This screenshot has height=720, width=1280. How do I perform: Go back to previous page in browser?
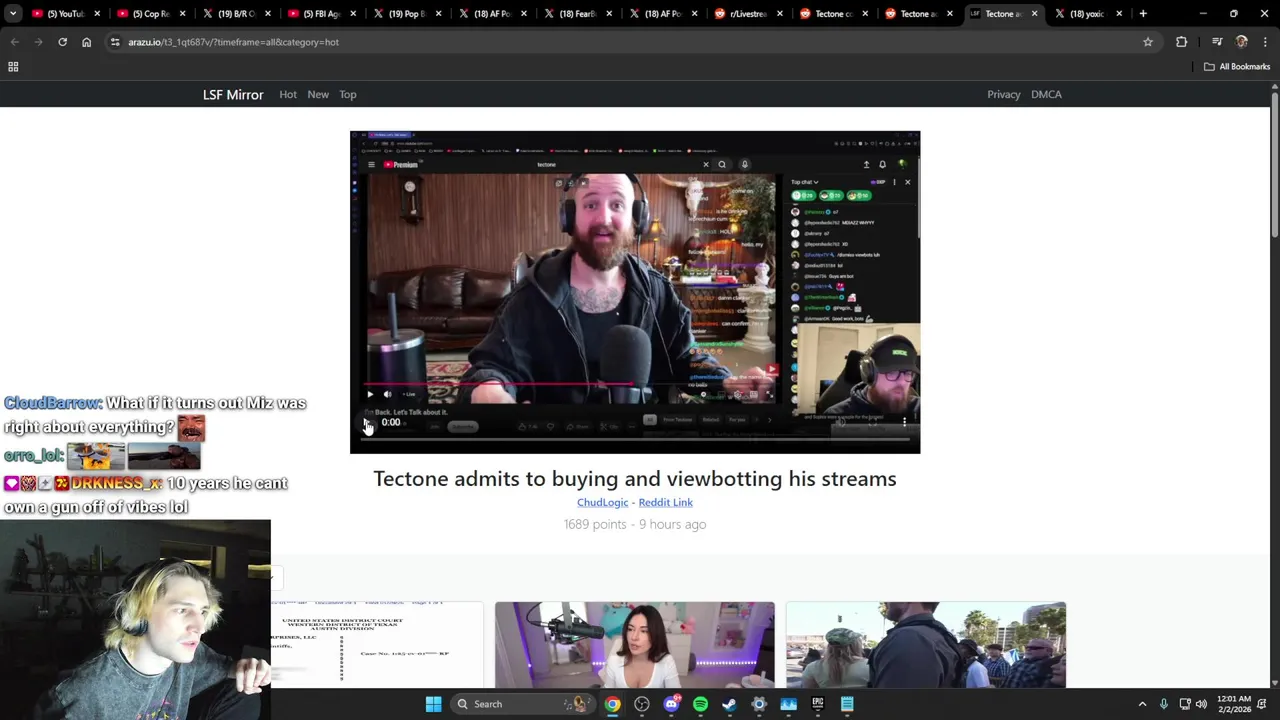(x=14, y=42)
